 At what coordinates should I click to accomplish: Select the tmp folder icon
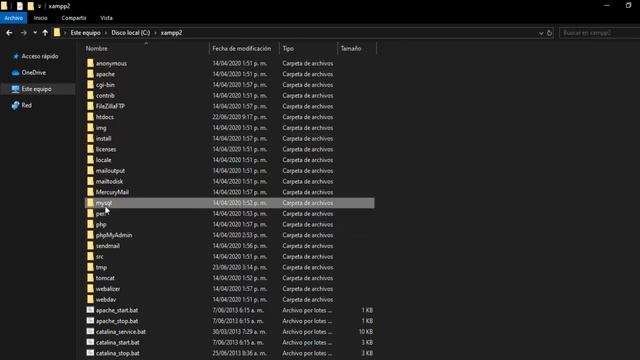coord(90,267)
